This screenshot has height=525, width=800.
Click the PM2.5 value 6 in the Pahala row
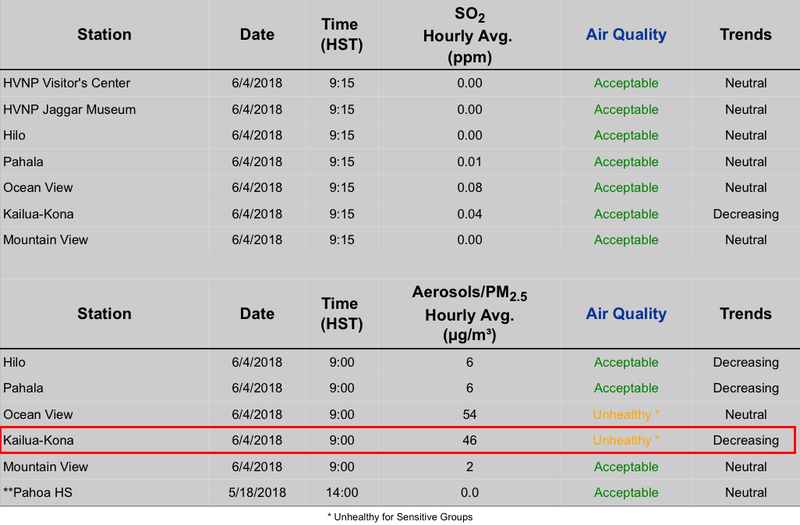pyautogui.click(x=469, y=388)
